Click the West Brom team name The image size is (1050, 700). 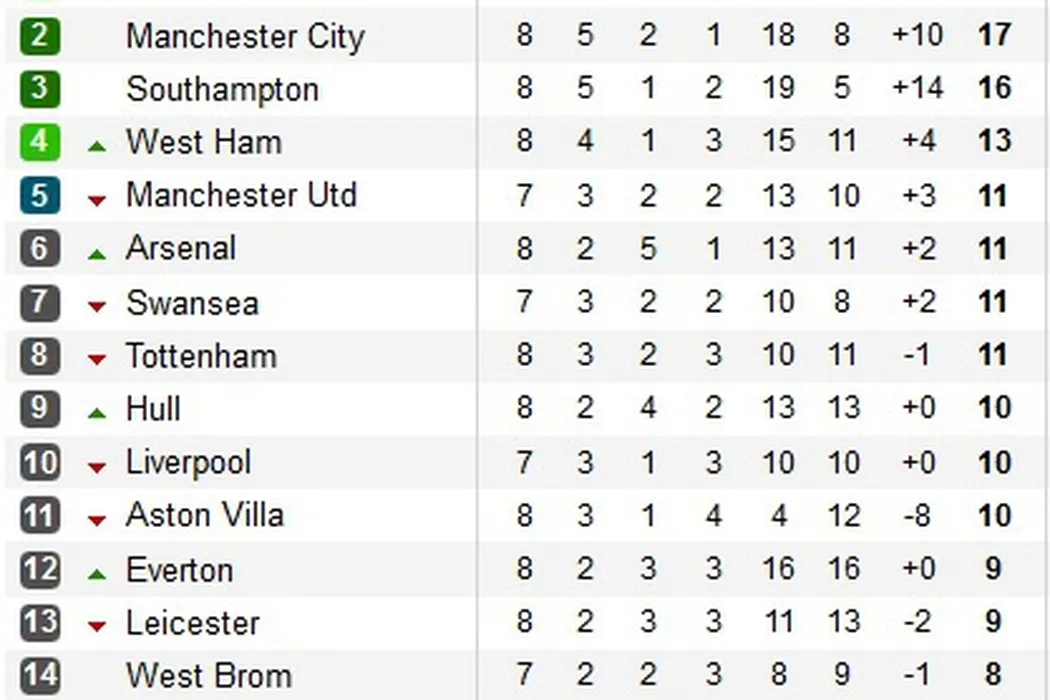[x=208, y=676]
